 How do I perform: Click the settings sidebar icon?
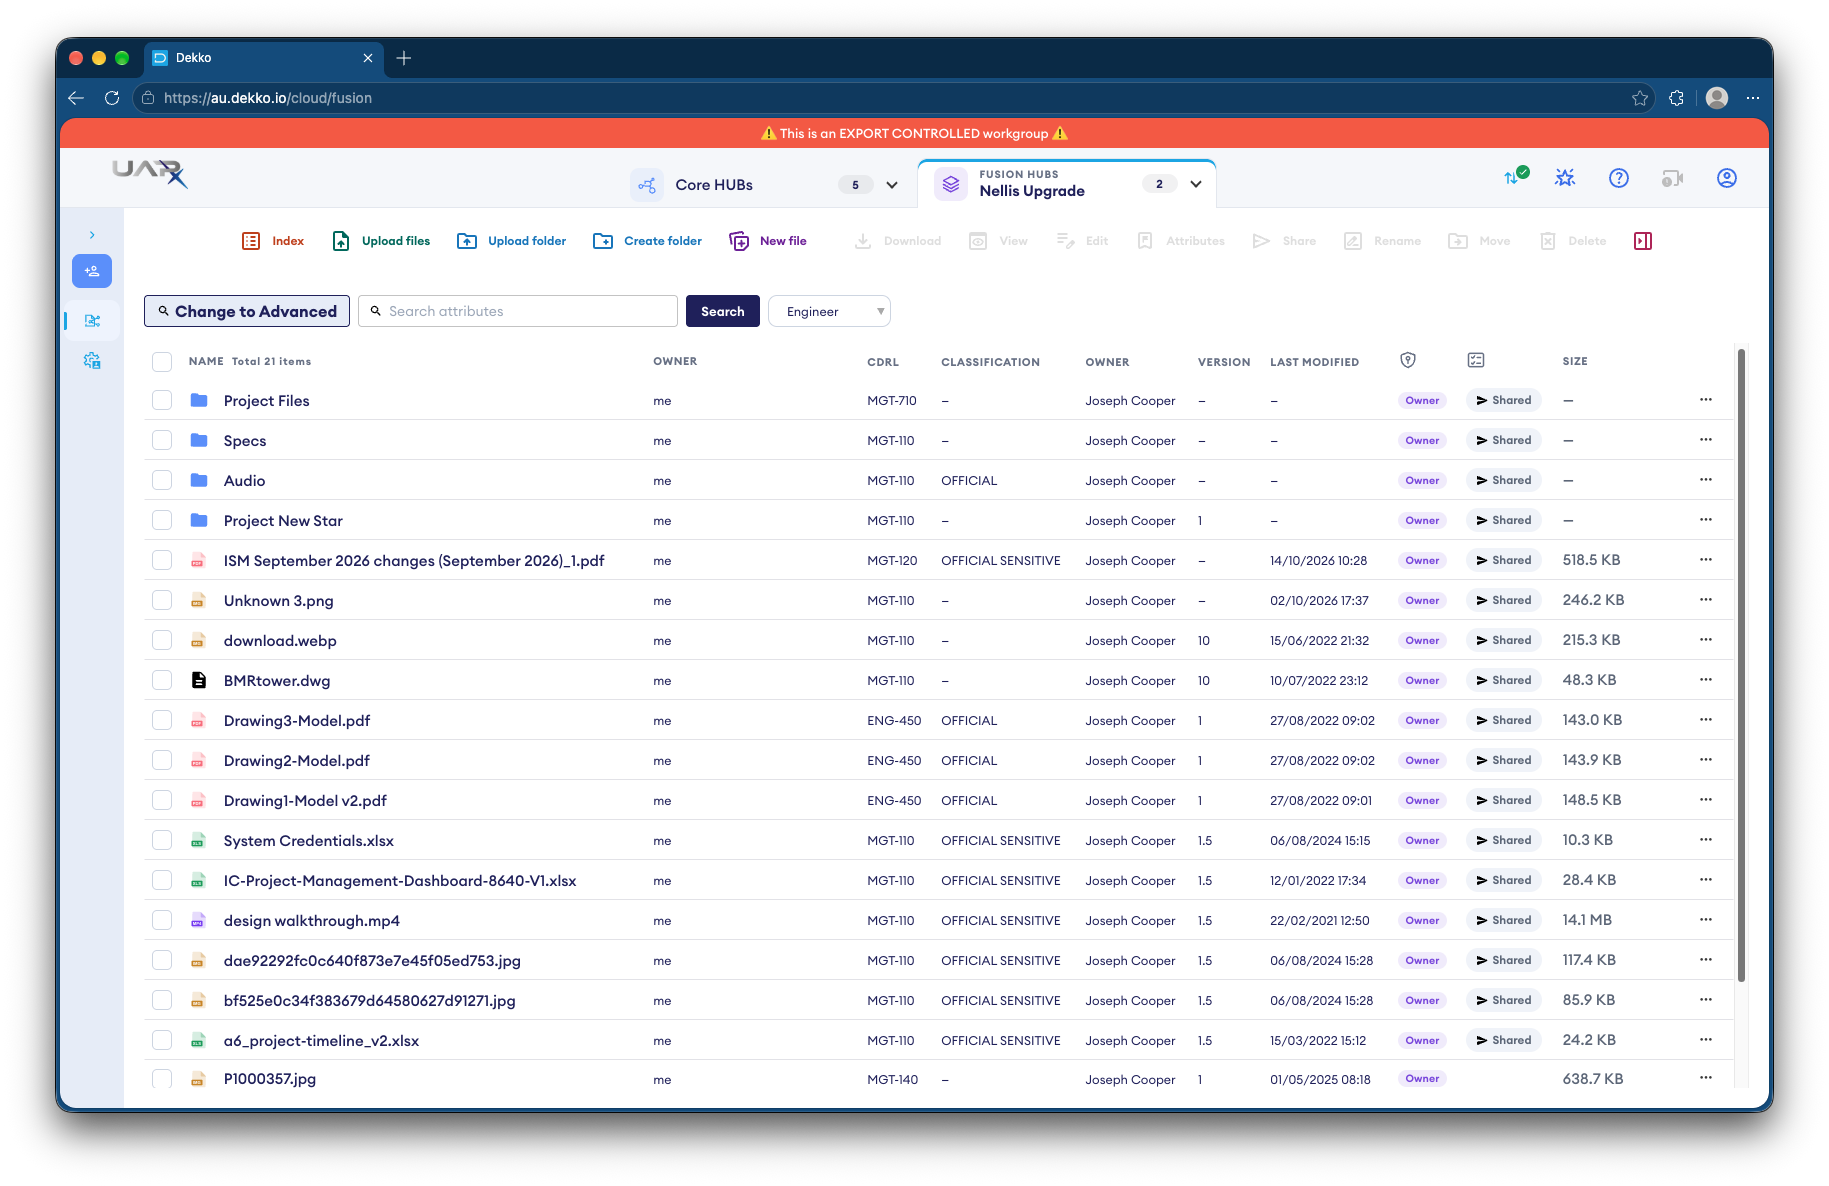92,361
